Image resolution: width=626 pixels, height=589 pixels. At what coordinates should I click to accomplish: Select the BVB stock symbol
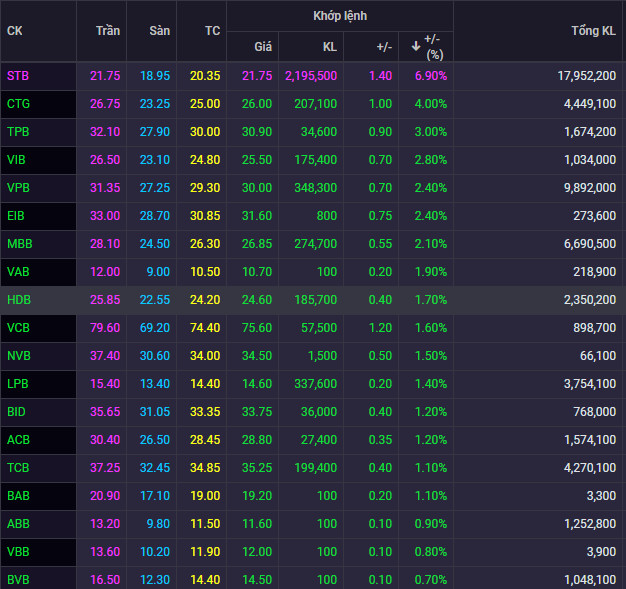coord(18,579)
